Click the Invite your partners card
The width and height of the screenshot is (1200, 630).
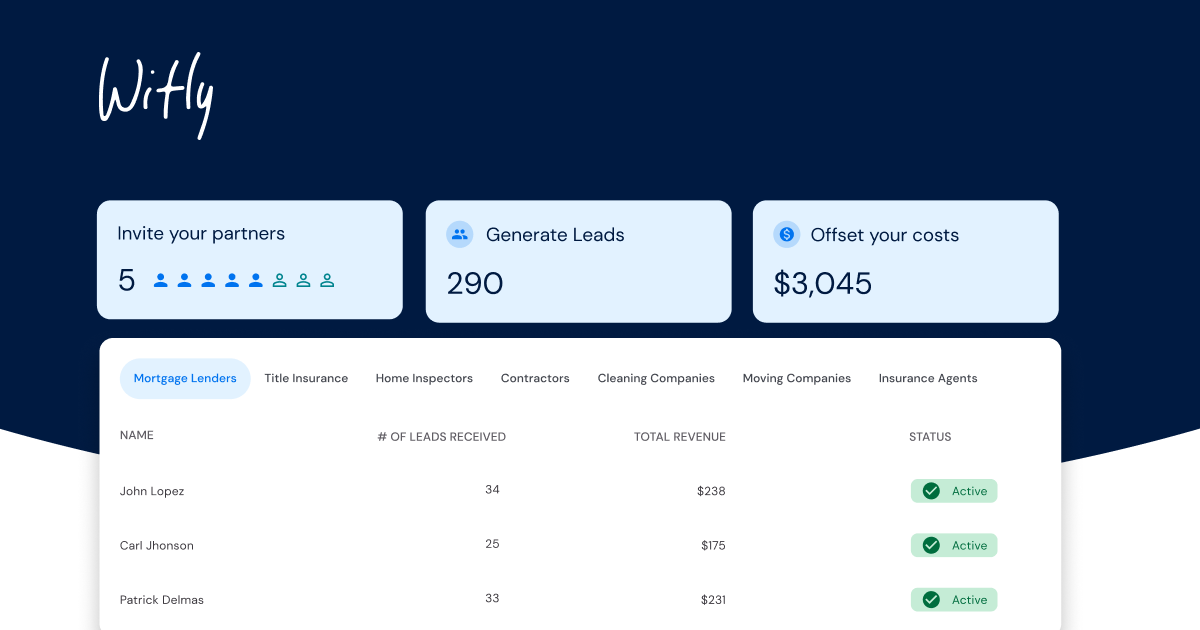tap(250, 259)
